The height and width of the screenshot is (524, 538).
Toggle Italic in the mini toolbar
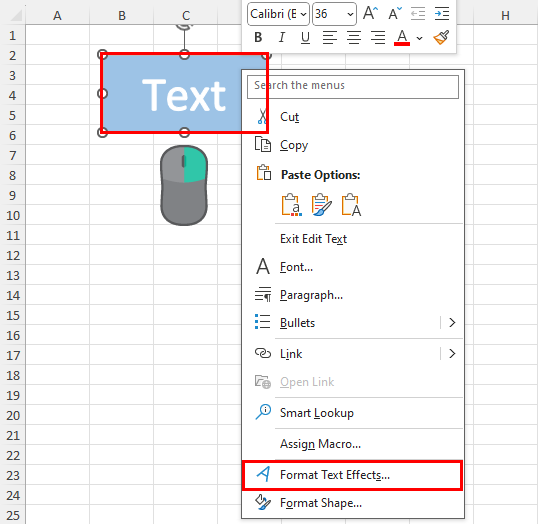pos(282,37)
